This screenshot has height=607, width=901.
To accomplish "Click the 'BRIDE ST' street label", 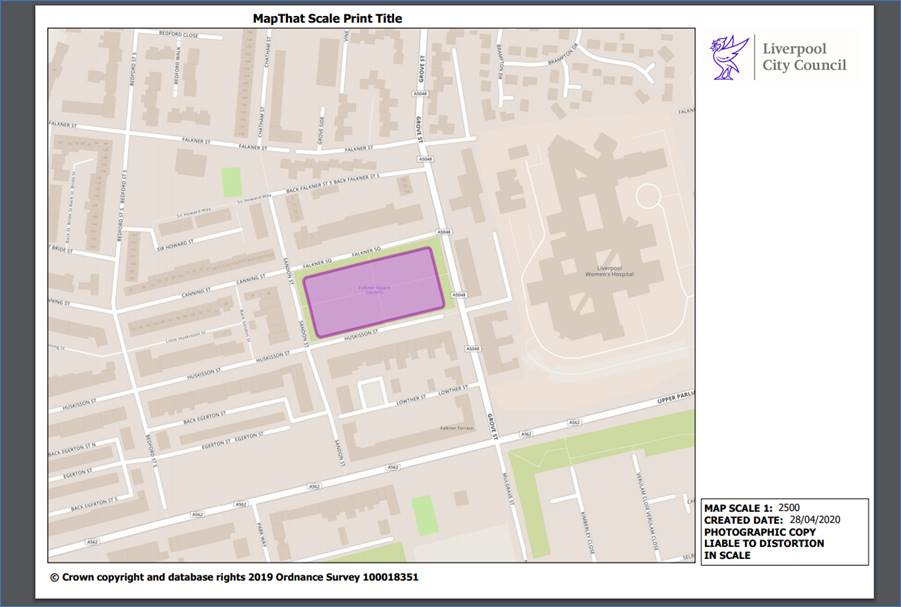I will tap(62, 249).
